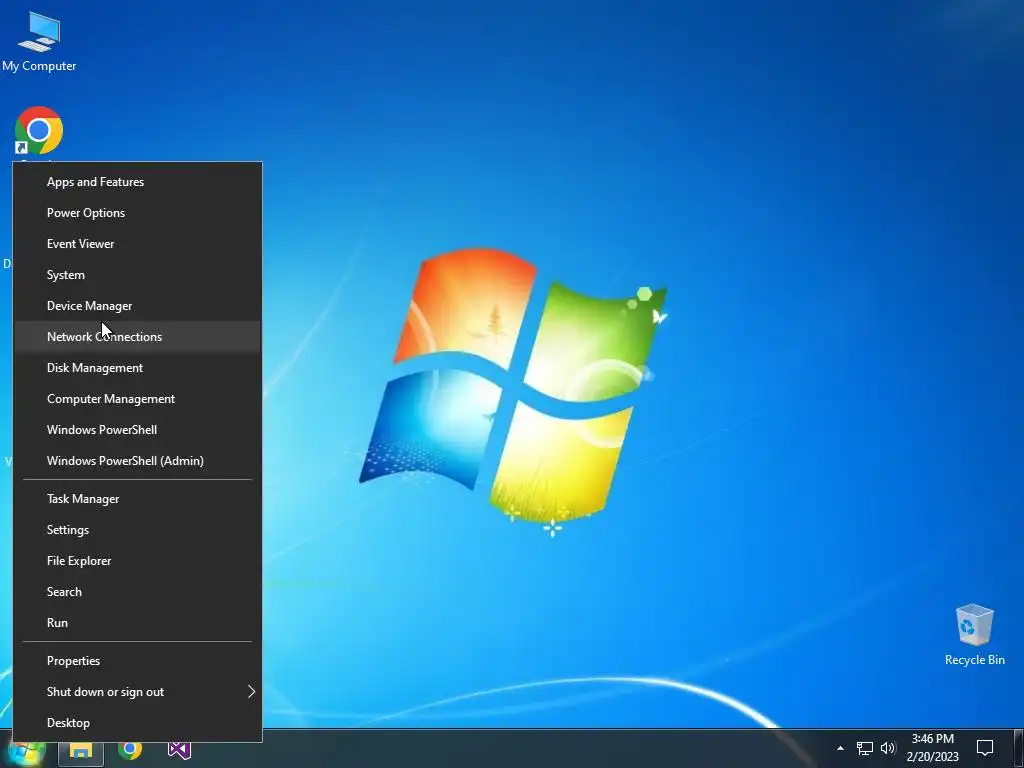
Task: Select Power Options in the context menu
Action: coord(138,213)
